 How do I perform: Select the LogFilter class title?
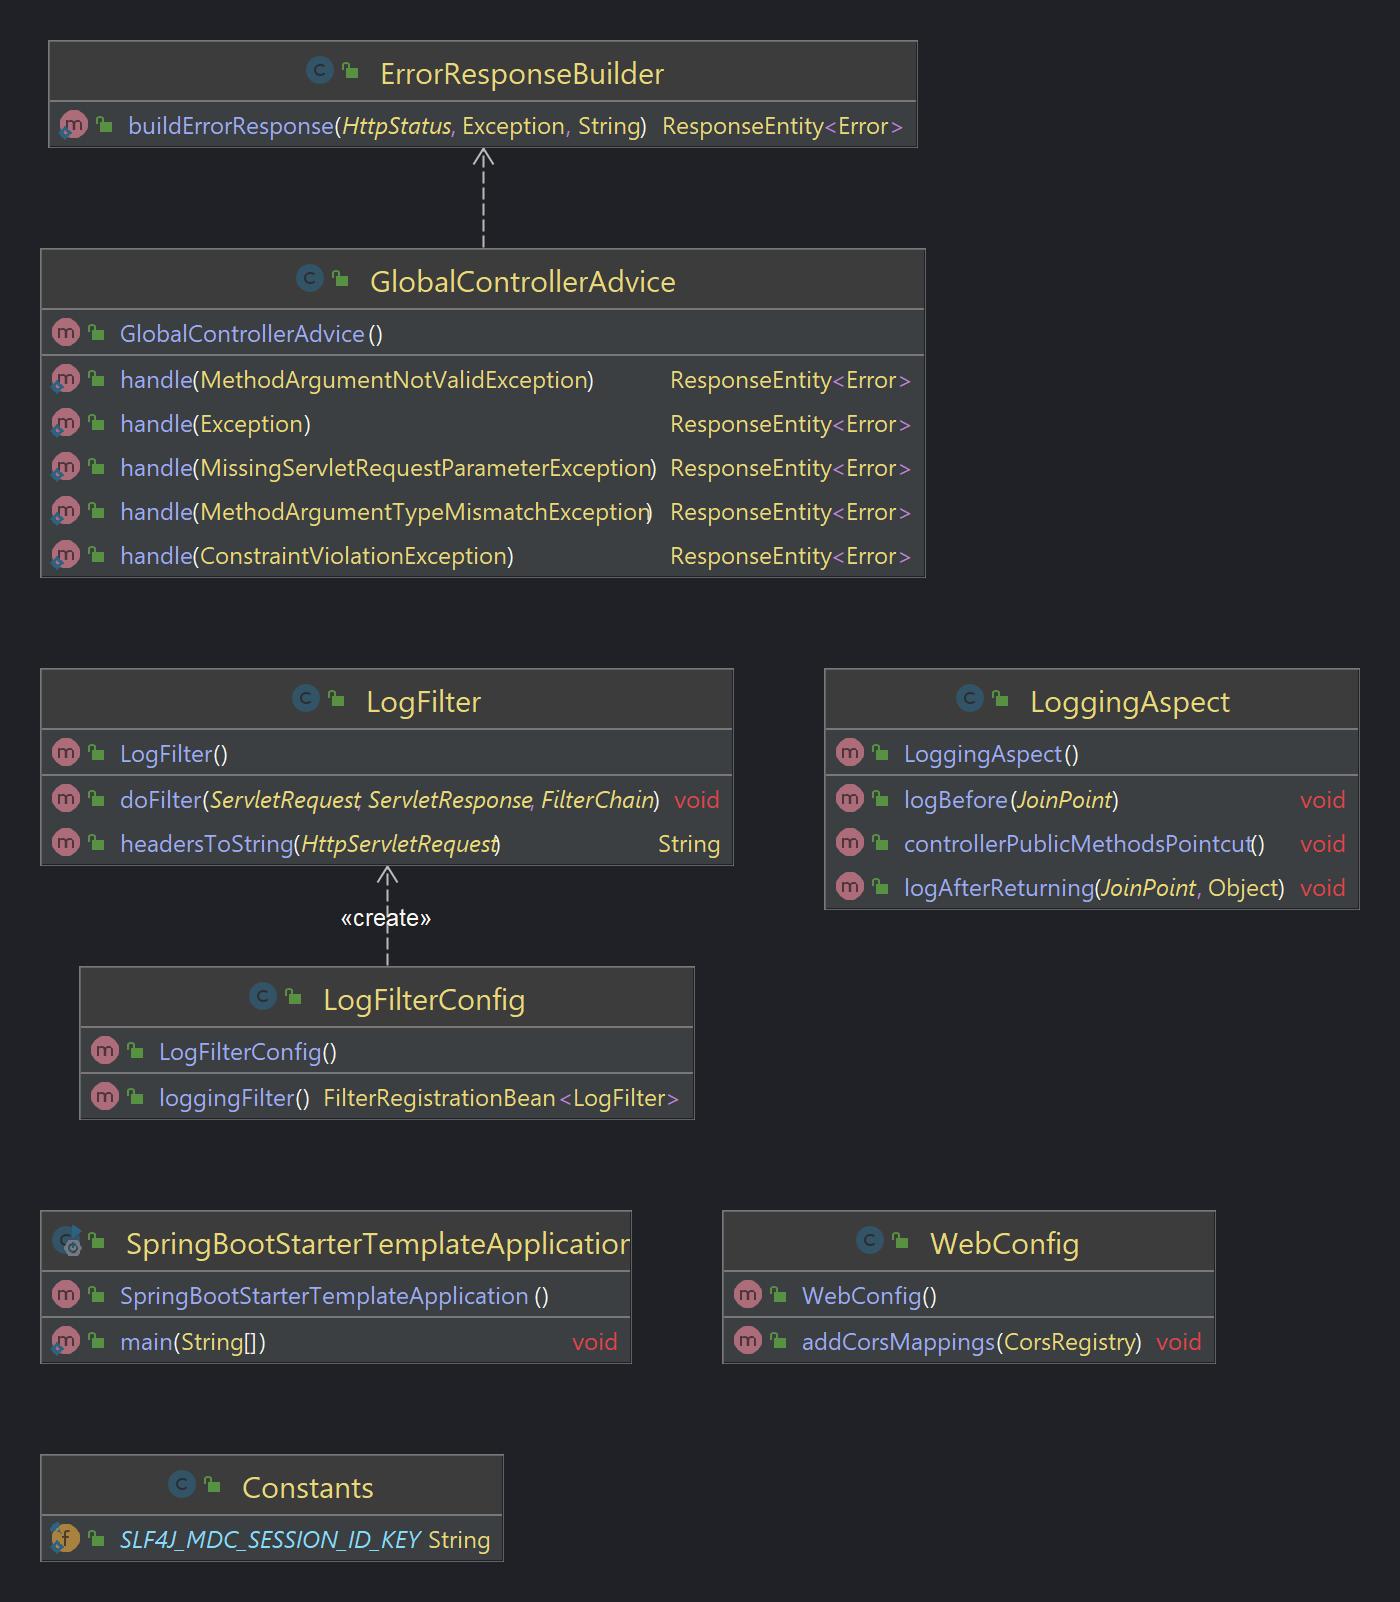tap(423, 701)
